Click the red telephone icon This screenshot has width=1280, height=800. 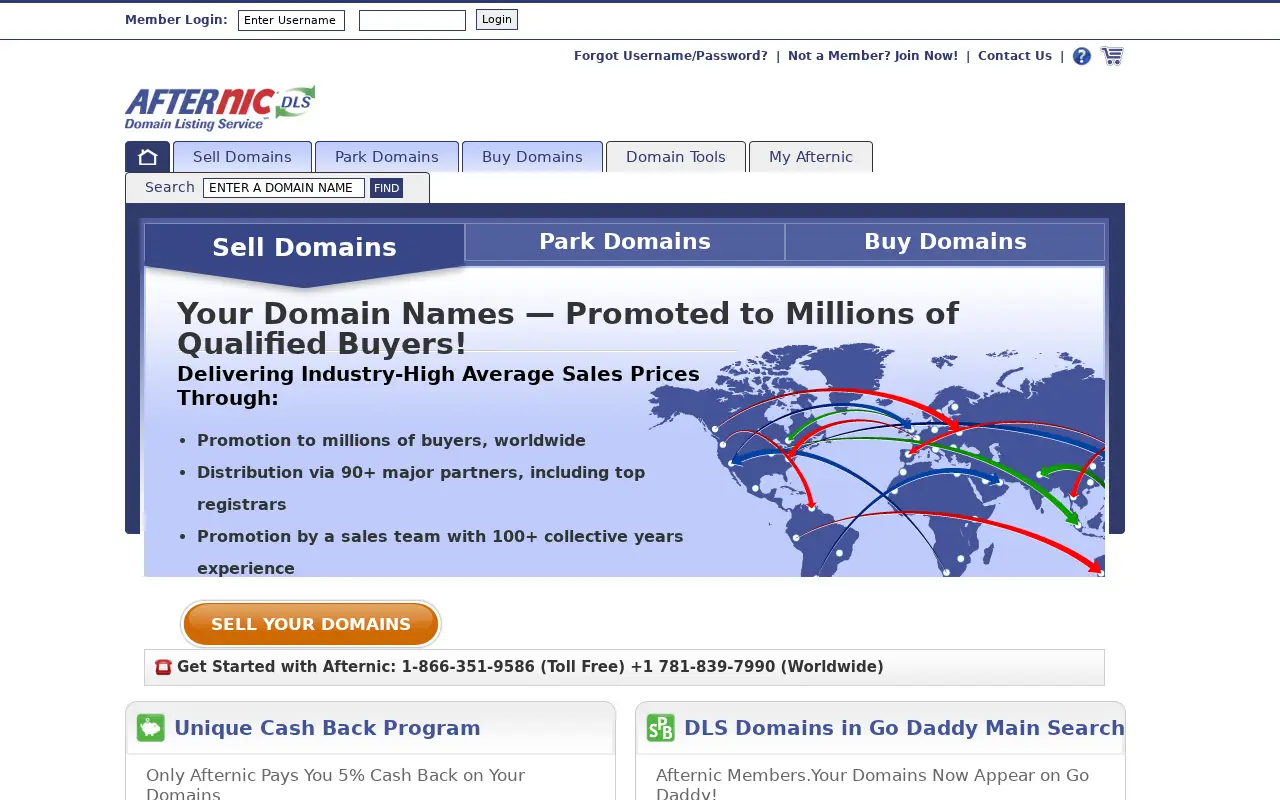click(x=163, y=667)
